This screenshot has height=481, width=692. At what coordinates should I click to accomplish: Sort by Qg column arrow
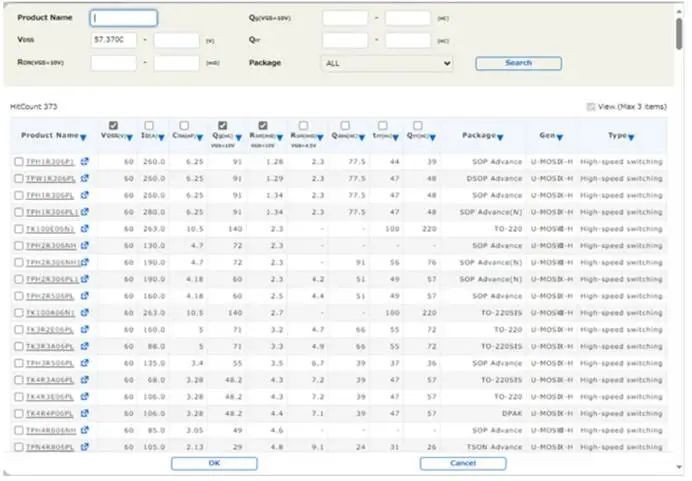coord(239,138)
